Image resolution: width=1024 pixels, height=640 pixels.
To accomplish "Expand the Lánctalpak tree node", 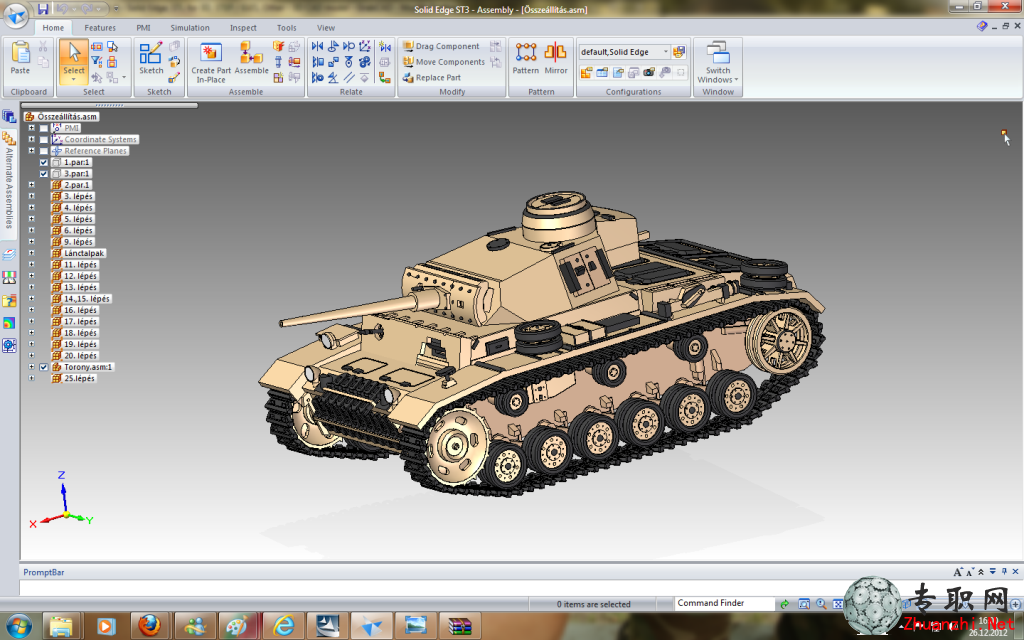I will pyautogui.click(x=31, y=253).
